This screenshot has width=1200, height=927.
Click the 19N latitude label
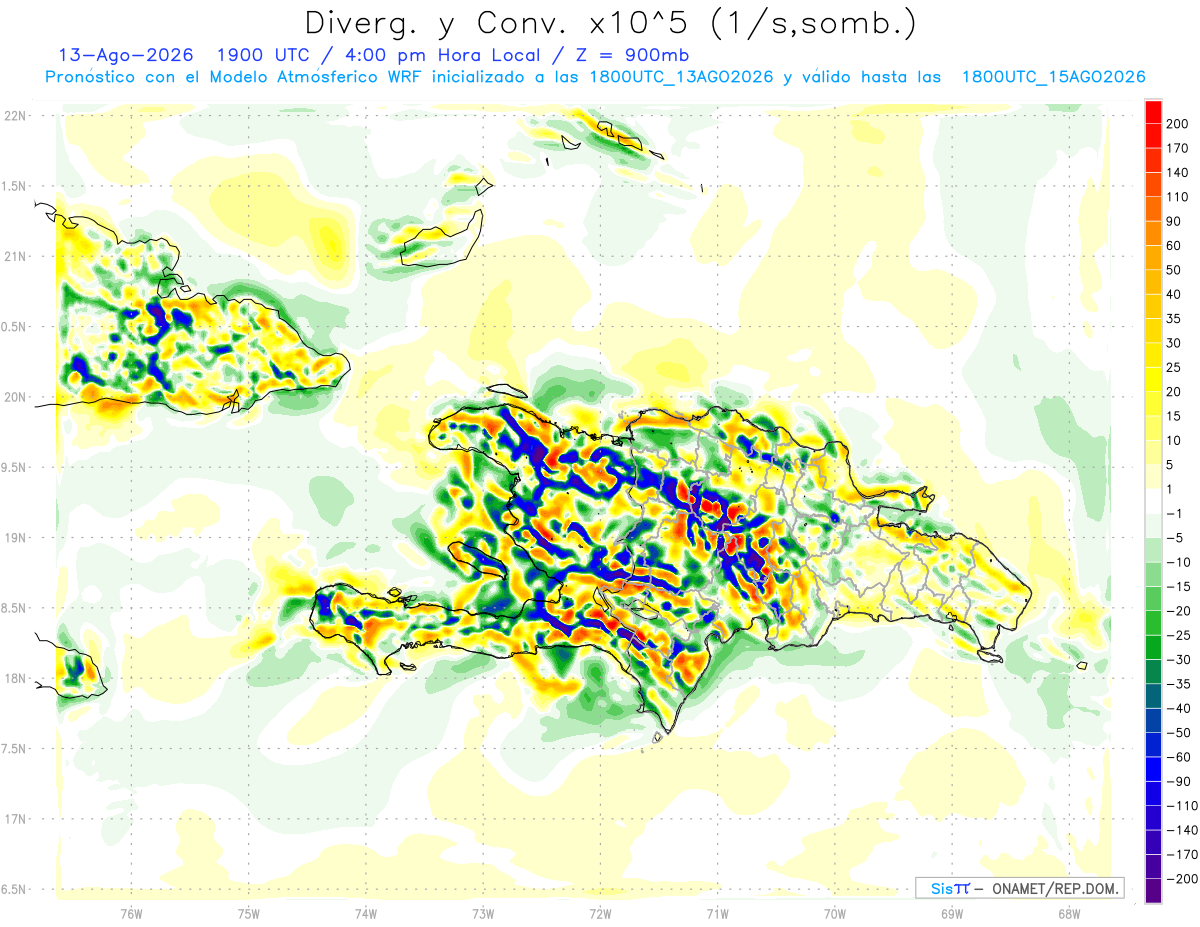15,538
